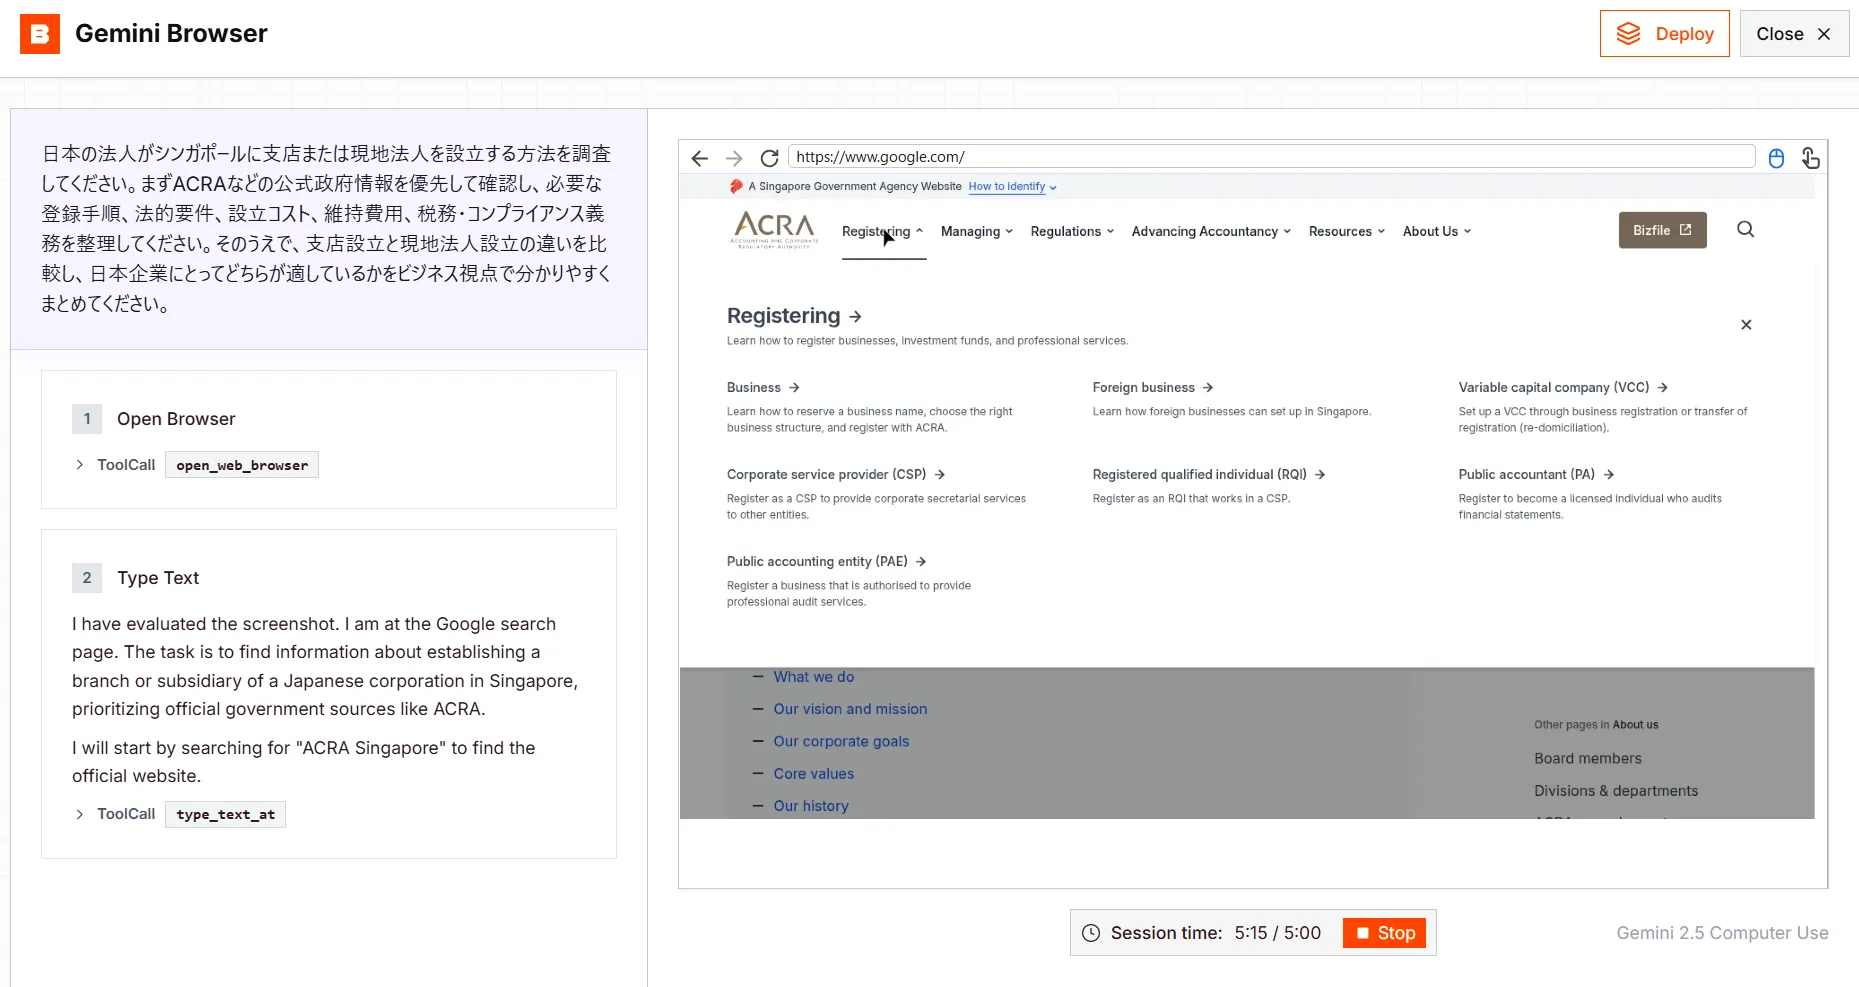Click the open_web_browser tool chip
The image size is (1859, 987).
tap(242, 465)
